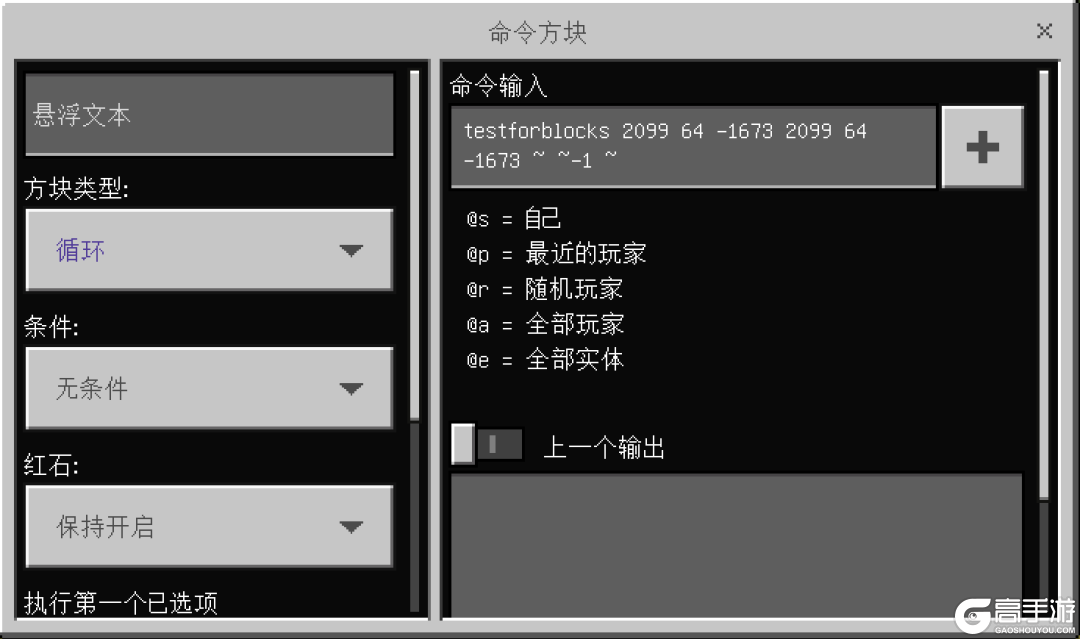
Task: Click the plus button beside command input
Action: pyautogui.click(x=982, y=147)
